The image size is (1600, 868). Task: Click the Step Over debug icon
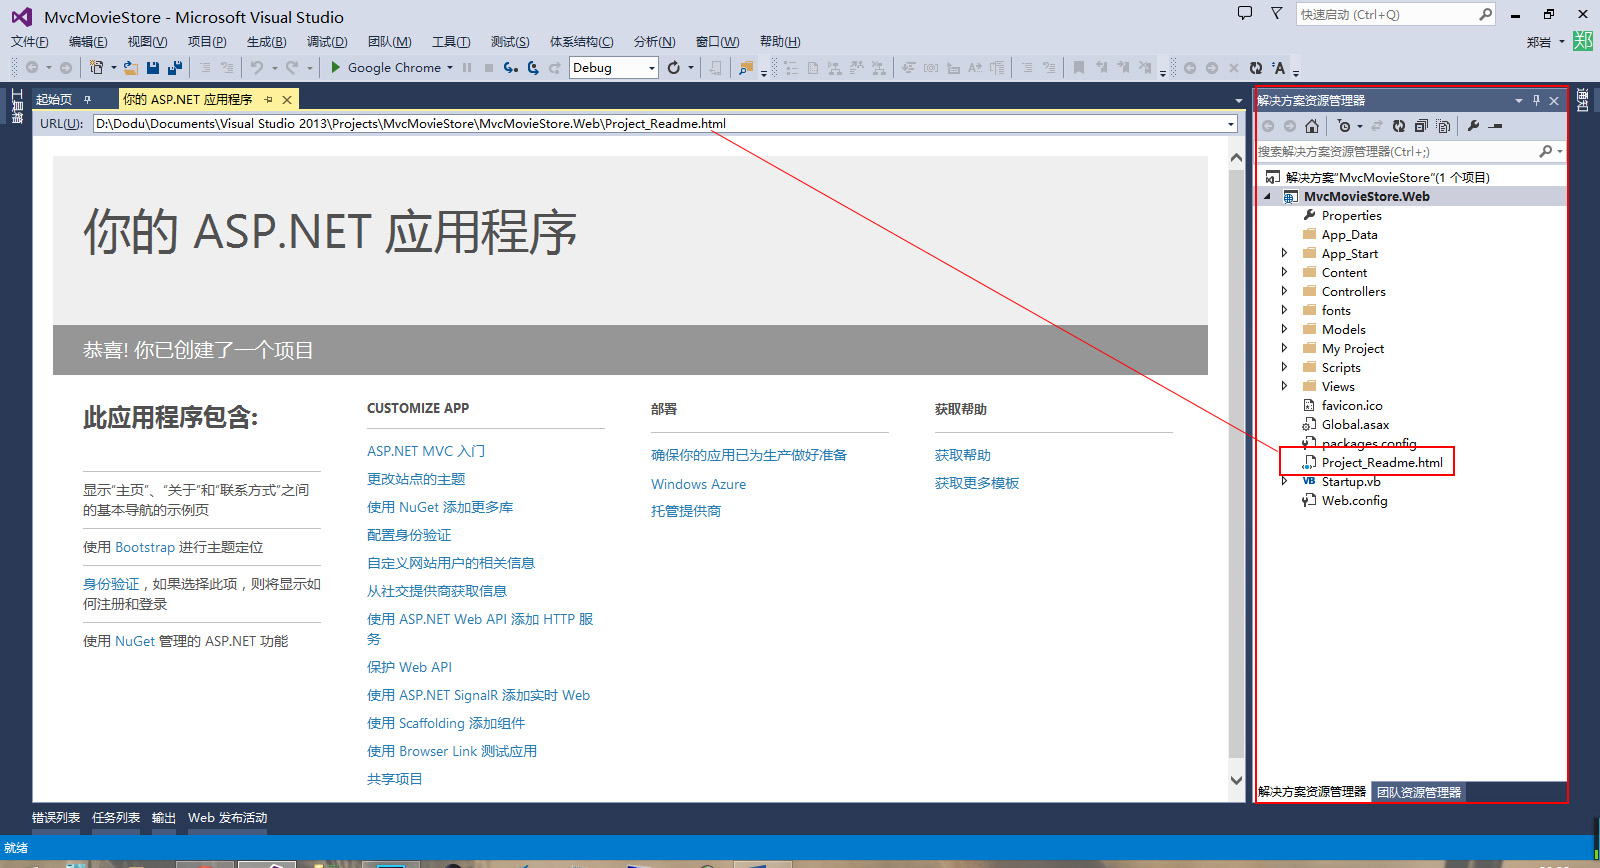pyautogui.click(x=533, y=68)
